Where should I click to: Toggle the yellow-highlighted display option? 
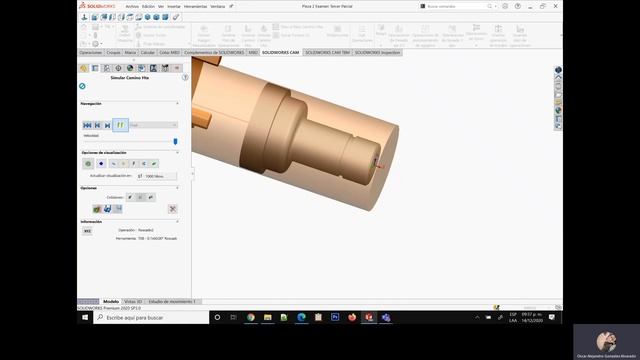tap(123, 164)
